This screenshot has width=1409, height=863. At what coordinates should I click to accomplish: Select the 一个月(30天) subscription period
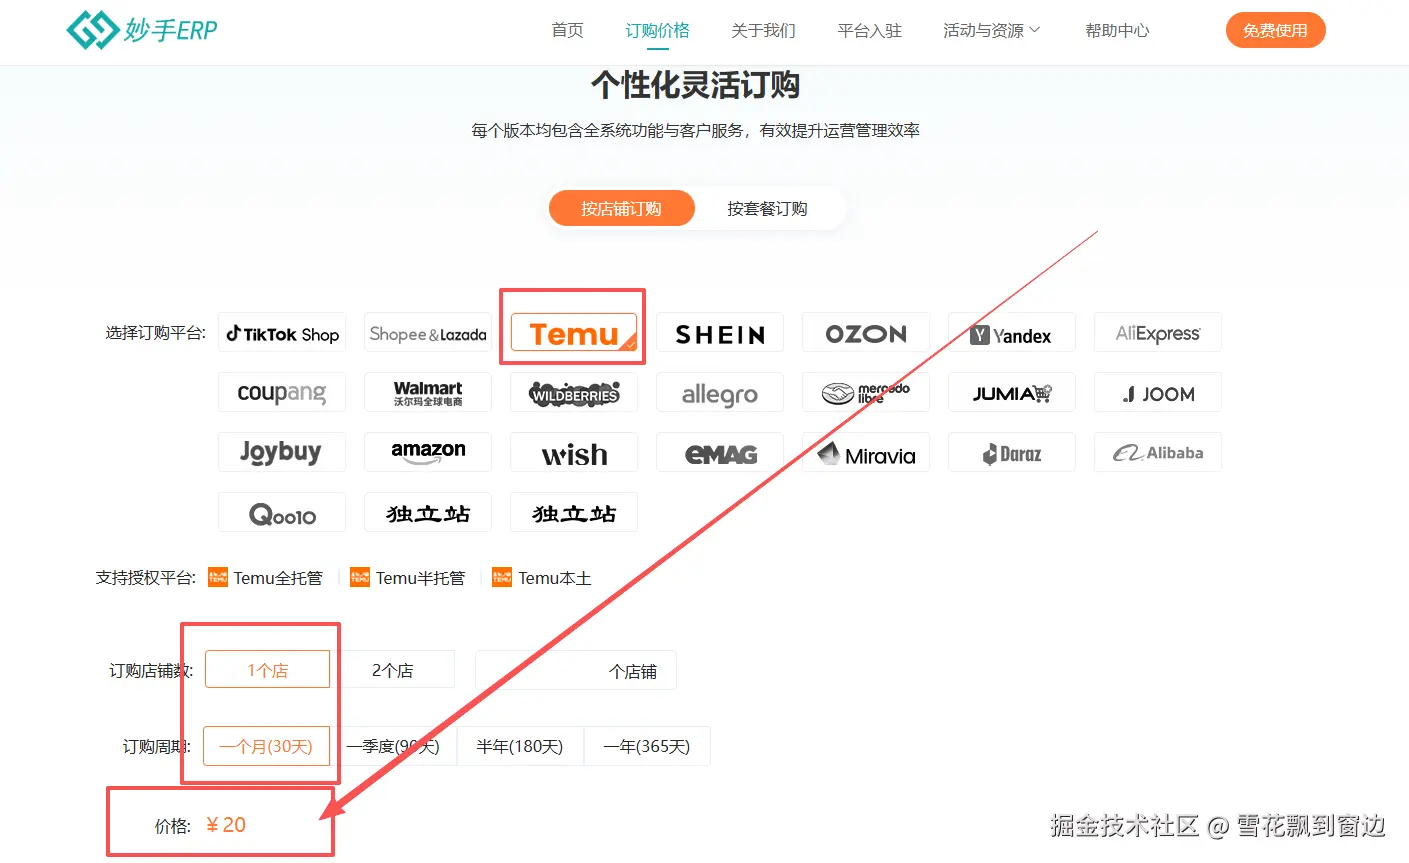pos(266,746)
